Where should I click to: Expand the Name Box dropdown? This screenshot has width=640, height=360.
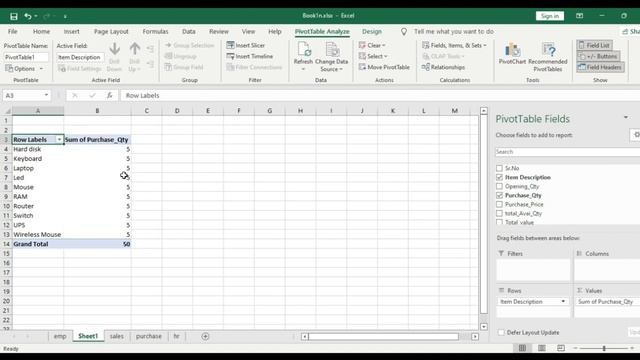(x=46, y=96)
